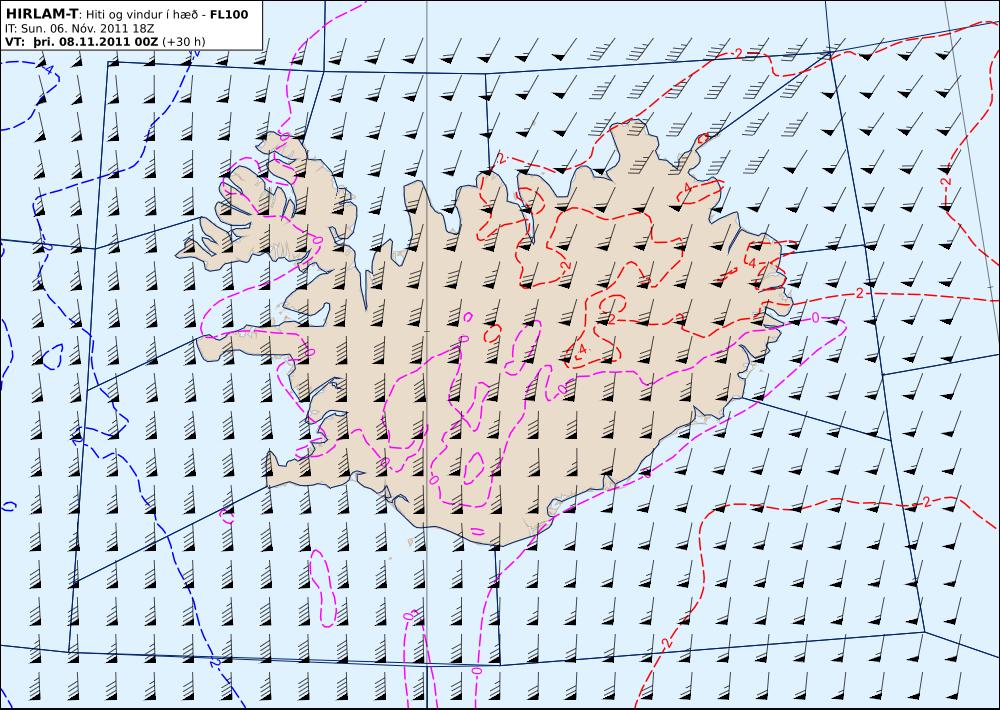Click the 'Hiti og vindur í hæð' label
Image resolution: width=1000 pixels, height=710 pixels.
coord(142,15)
